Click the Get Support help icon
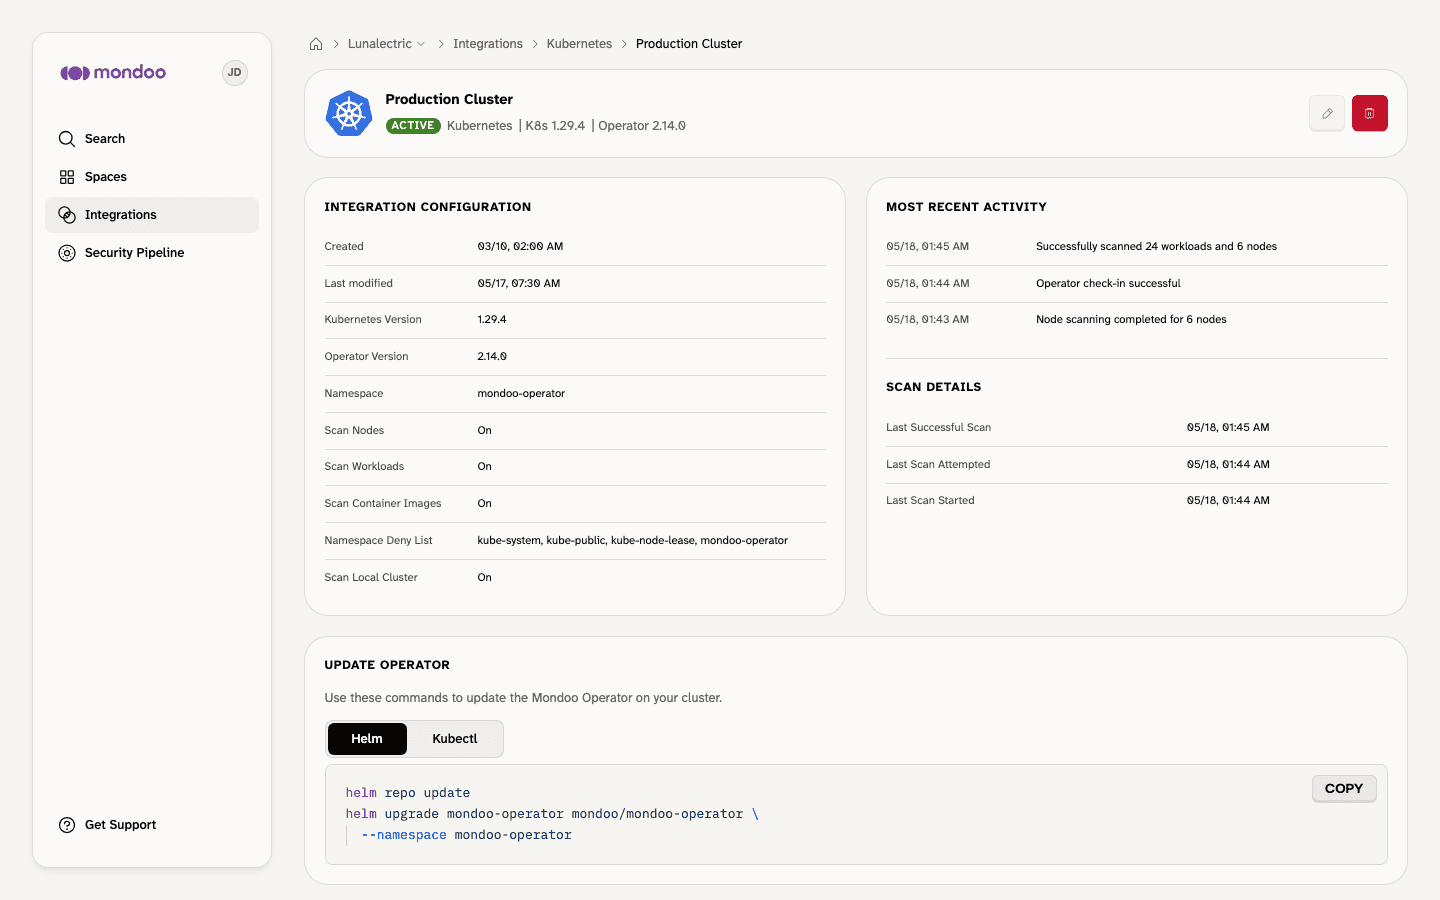The height and width of the screenshot is (900, 1440). tap(67, 825)
